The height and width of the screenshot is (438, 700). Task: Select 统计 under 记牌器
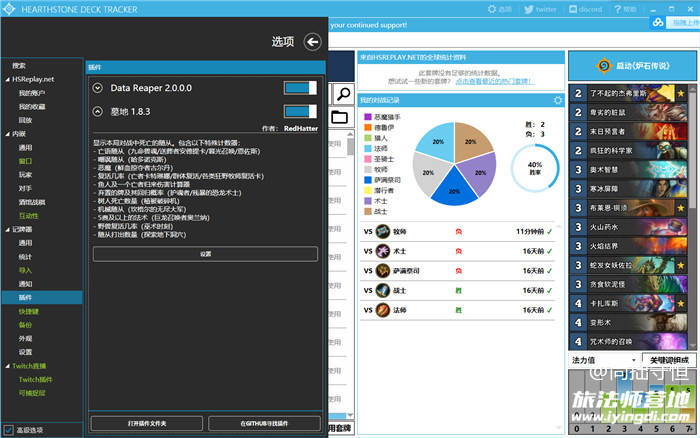25,257
